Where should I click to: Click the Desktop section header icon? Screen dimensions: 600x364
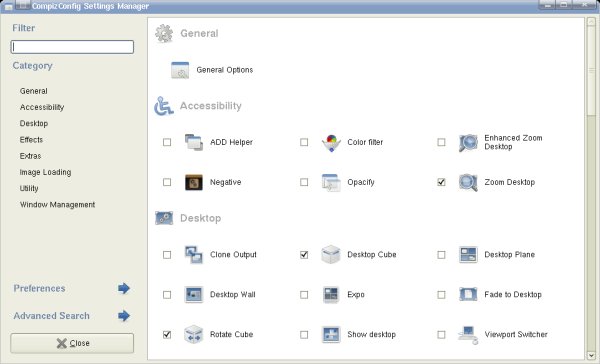[x=164, y=218]
